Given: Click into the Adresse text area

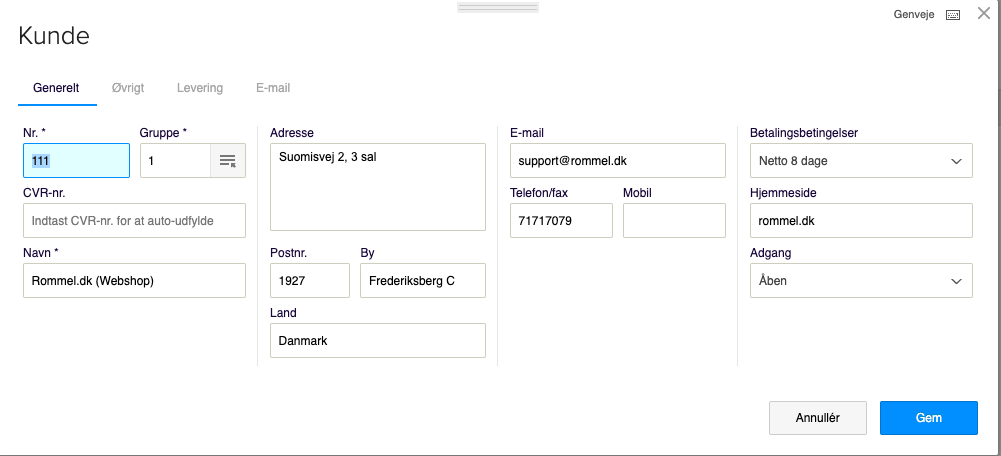Looking at the screenshot, I should (378, 186).
